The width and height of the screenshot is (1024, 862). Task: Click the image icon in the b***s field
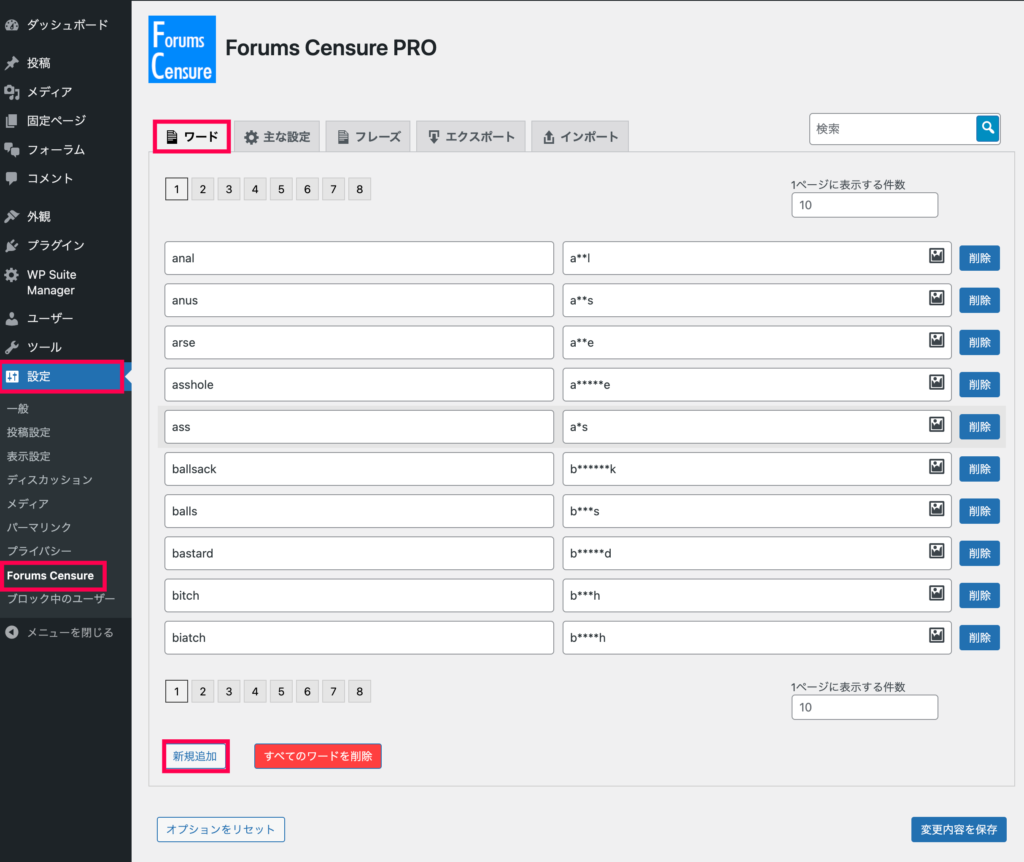[x=936, y=509]
